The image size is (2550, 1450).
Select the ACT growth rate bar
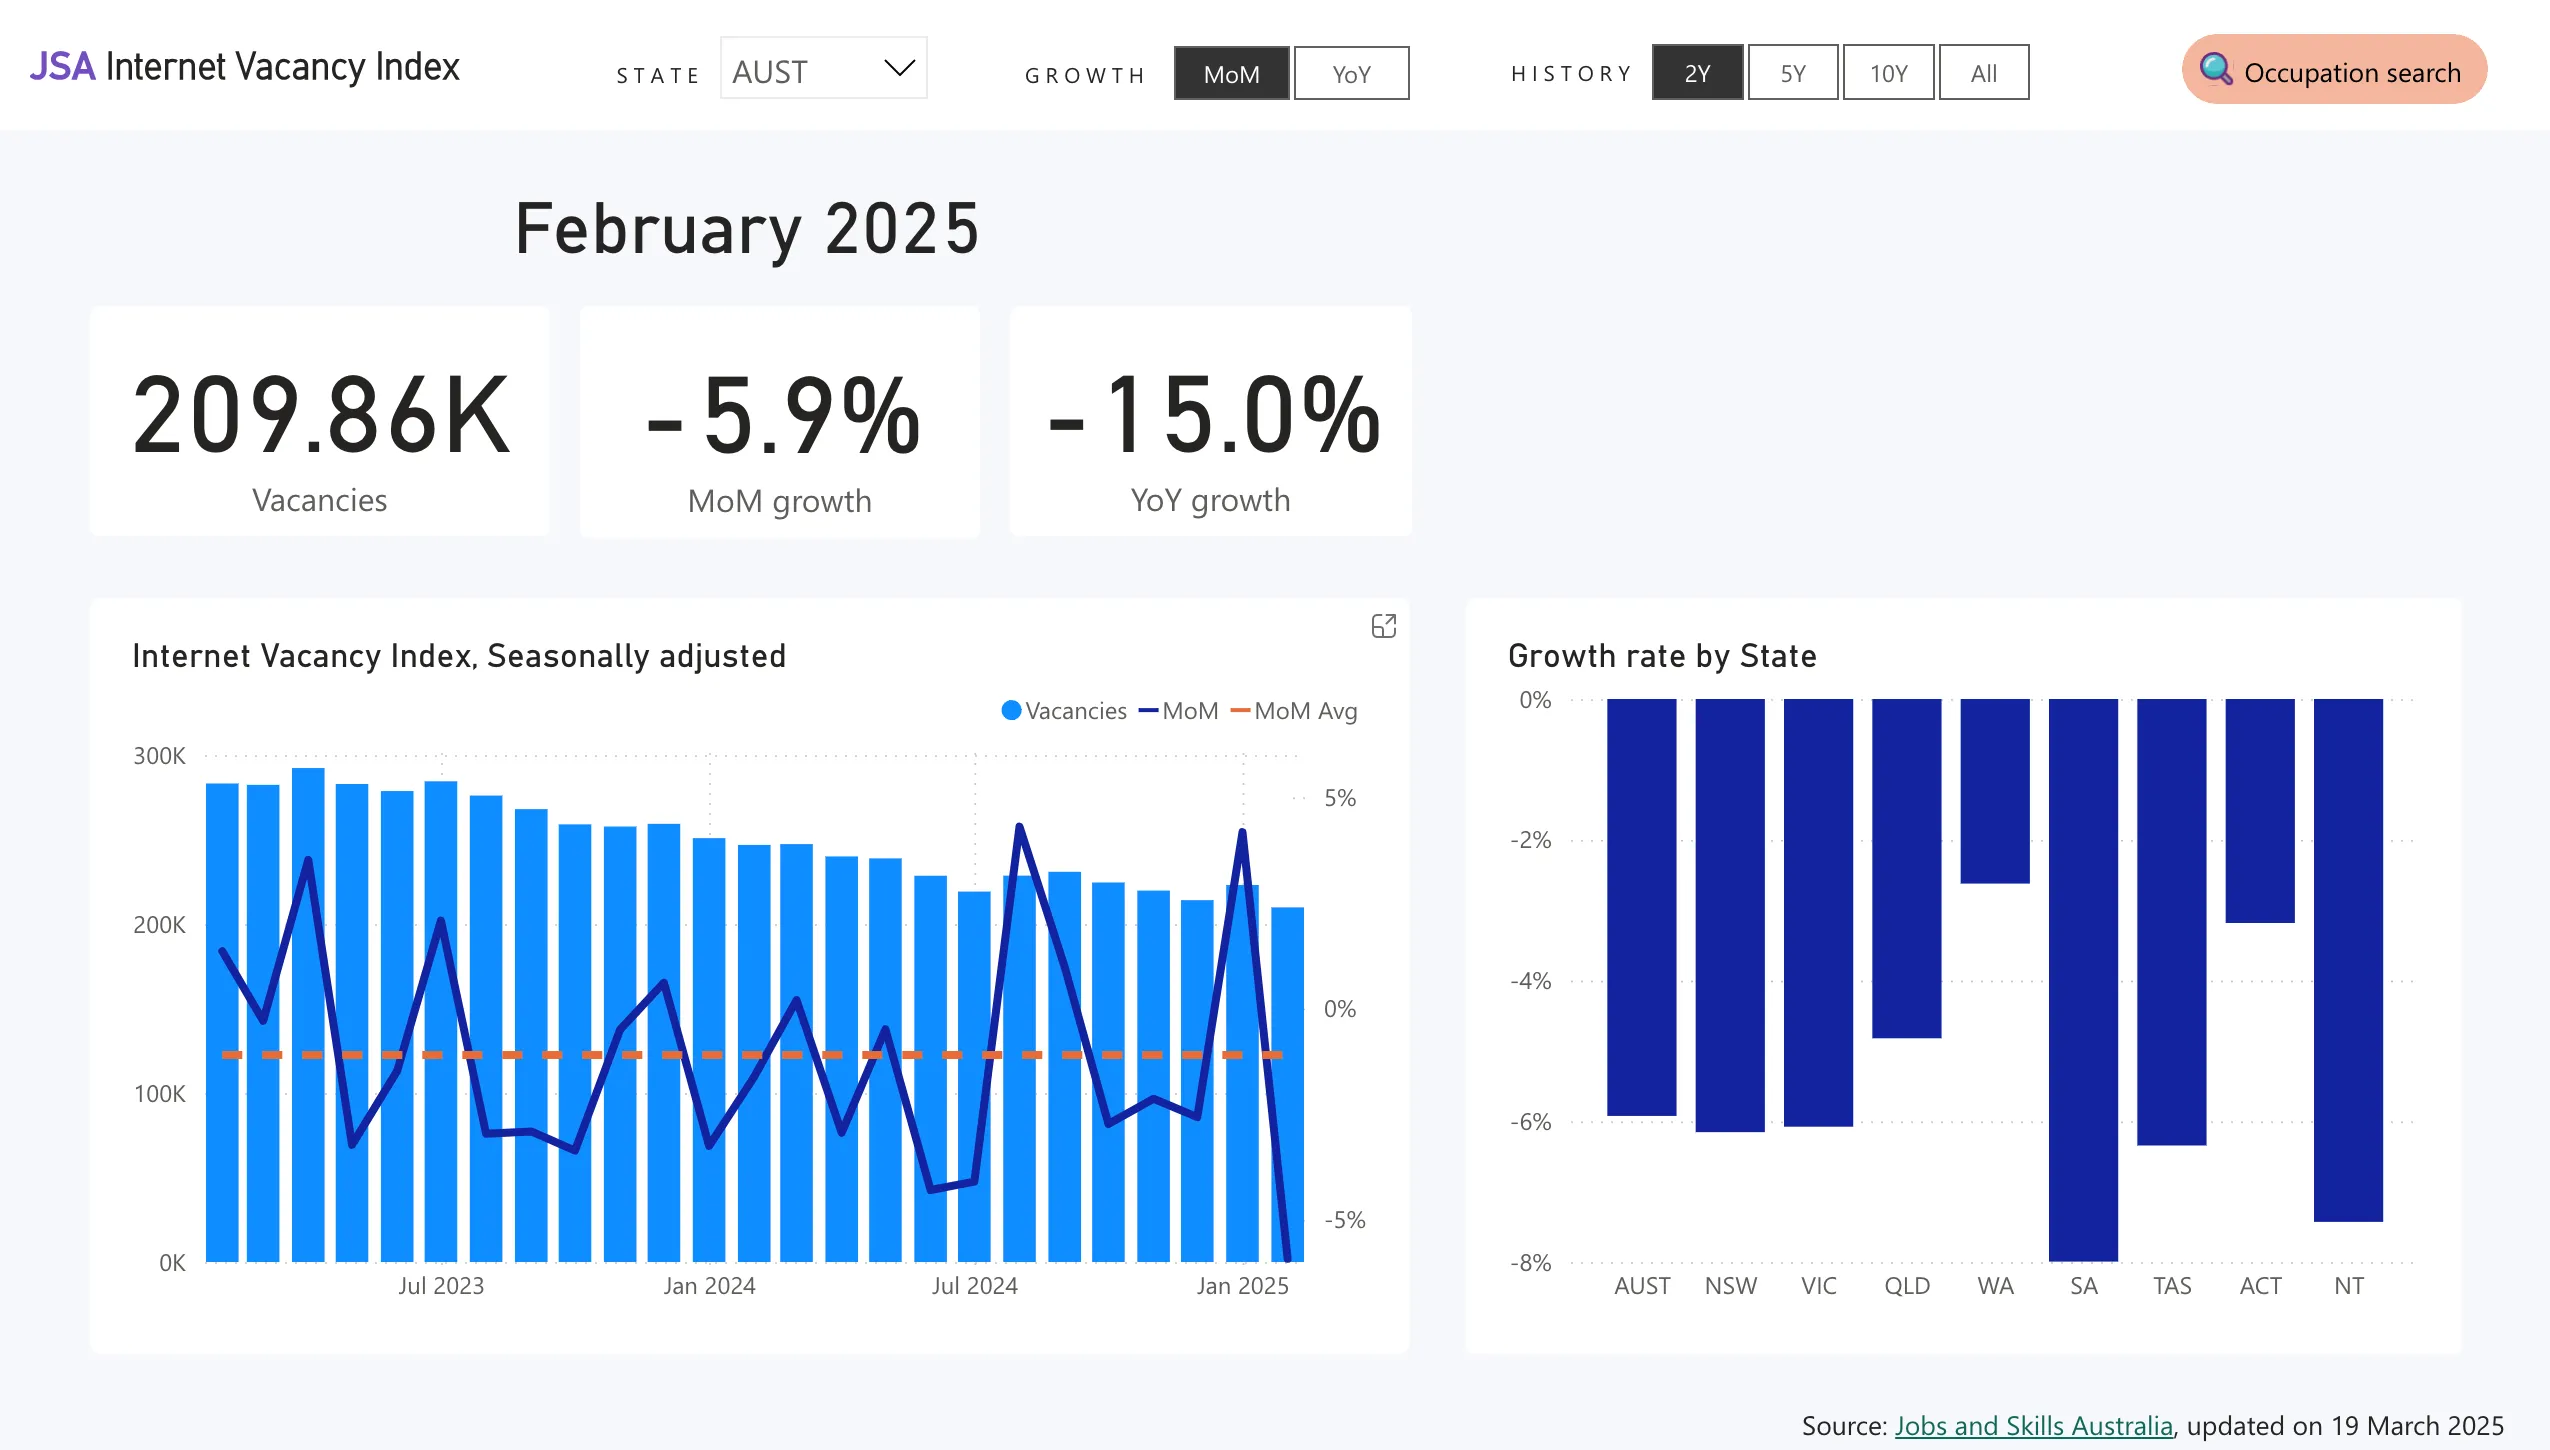[x=2260, y=811]
